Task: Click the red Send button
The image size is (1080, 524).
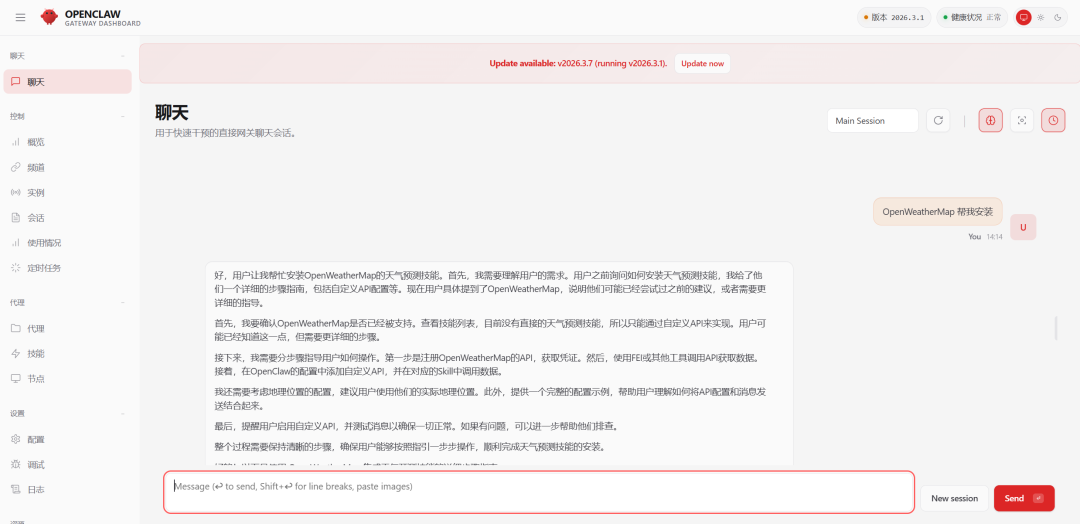Action: click(x=1024, y=499)
